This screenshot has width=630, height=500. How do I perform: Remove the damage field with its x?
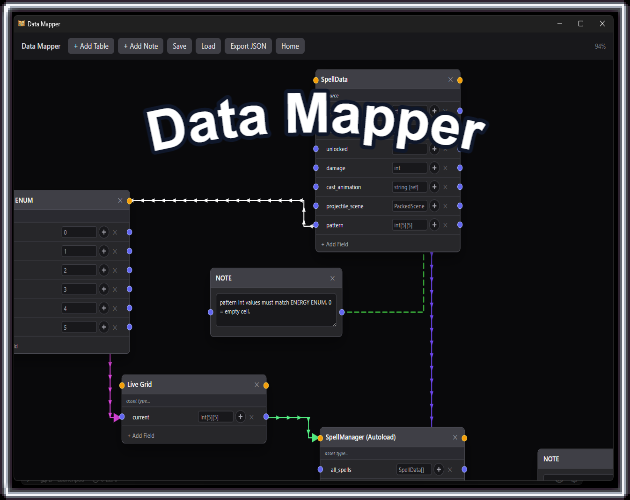pos(445,168)
